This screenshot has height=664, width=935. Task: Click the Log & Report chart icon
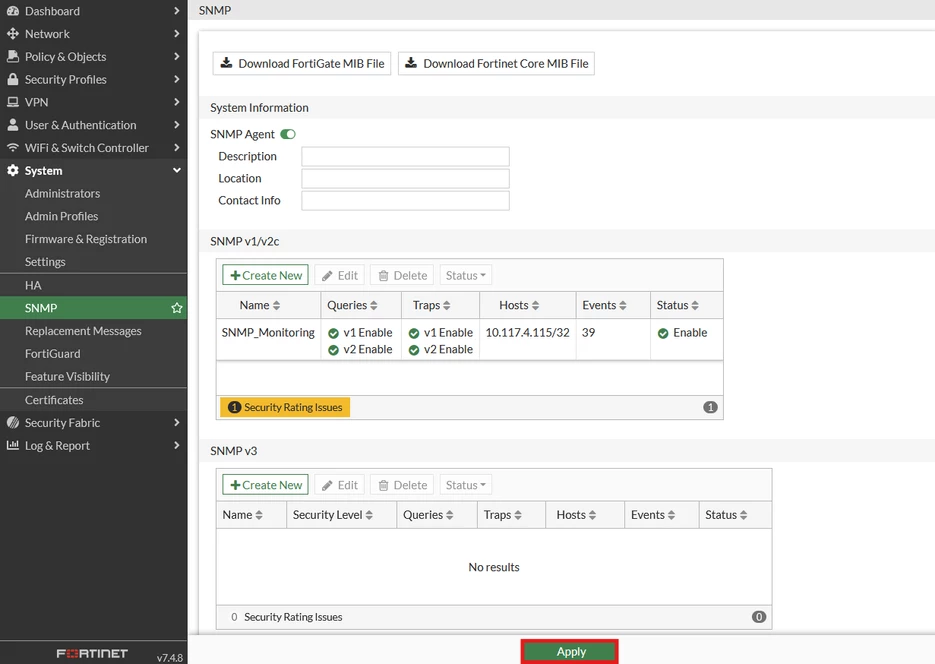13,445
